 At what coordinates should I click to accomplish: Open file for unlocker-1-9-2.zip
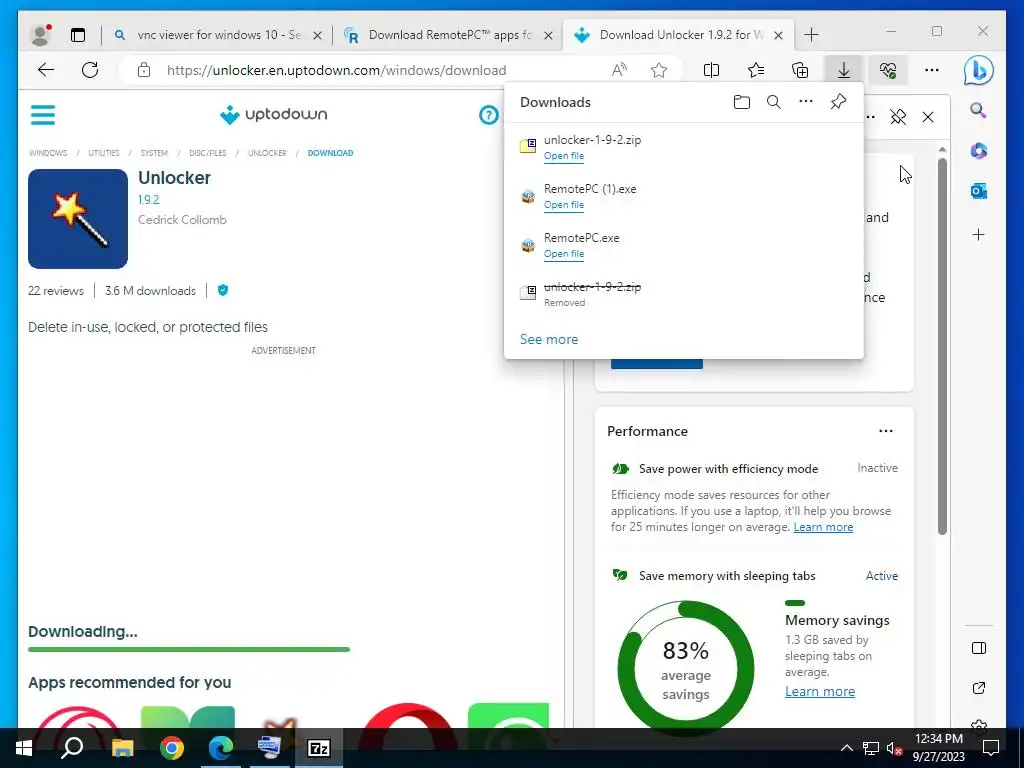tap(564, 156)
